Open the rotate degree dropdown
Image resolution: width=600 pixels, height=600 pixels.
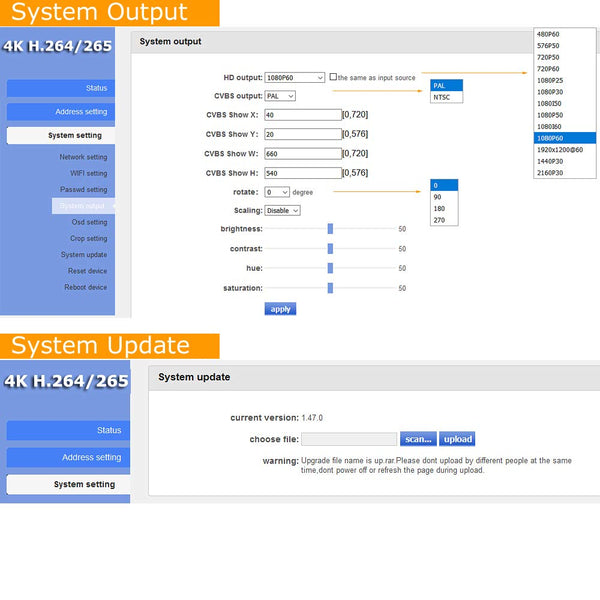pos(277,192)
